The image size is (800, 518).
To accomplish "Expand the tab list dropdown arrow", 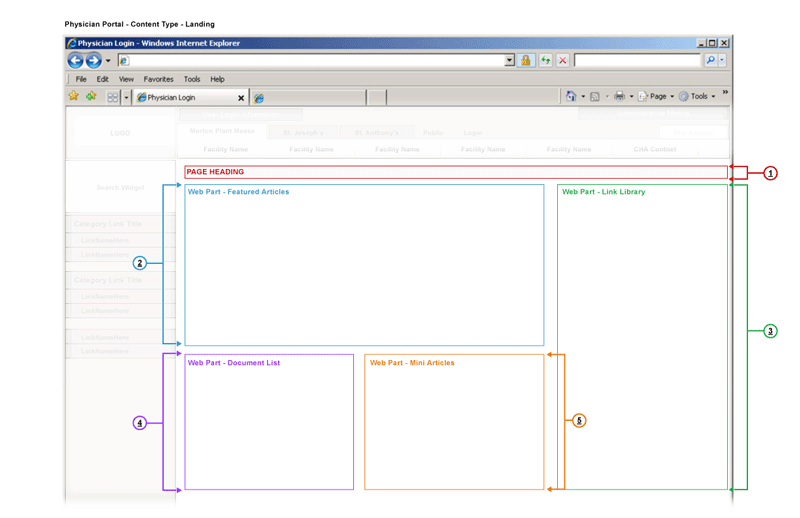I will (x=127, y=97).
